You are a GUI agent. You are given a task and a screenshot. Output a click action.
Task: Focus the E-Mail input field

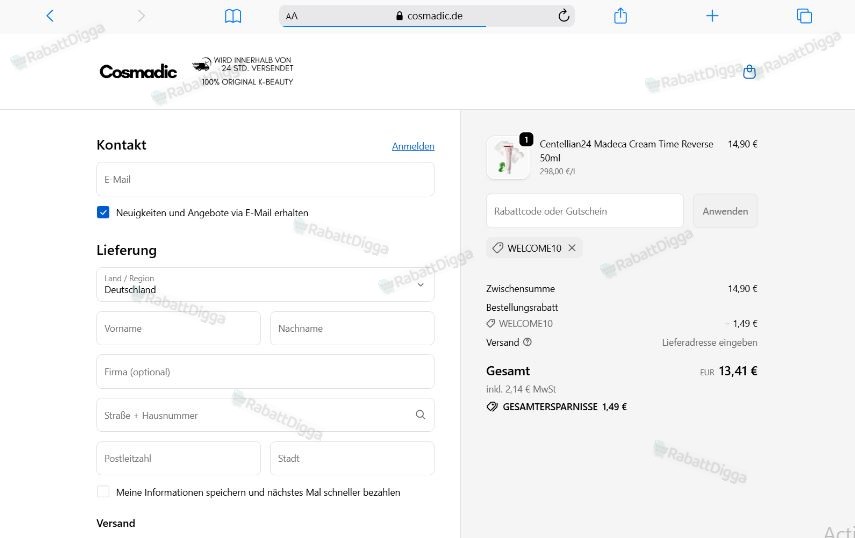[266, 179]
